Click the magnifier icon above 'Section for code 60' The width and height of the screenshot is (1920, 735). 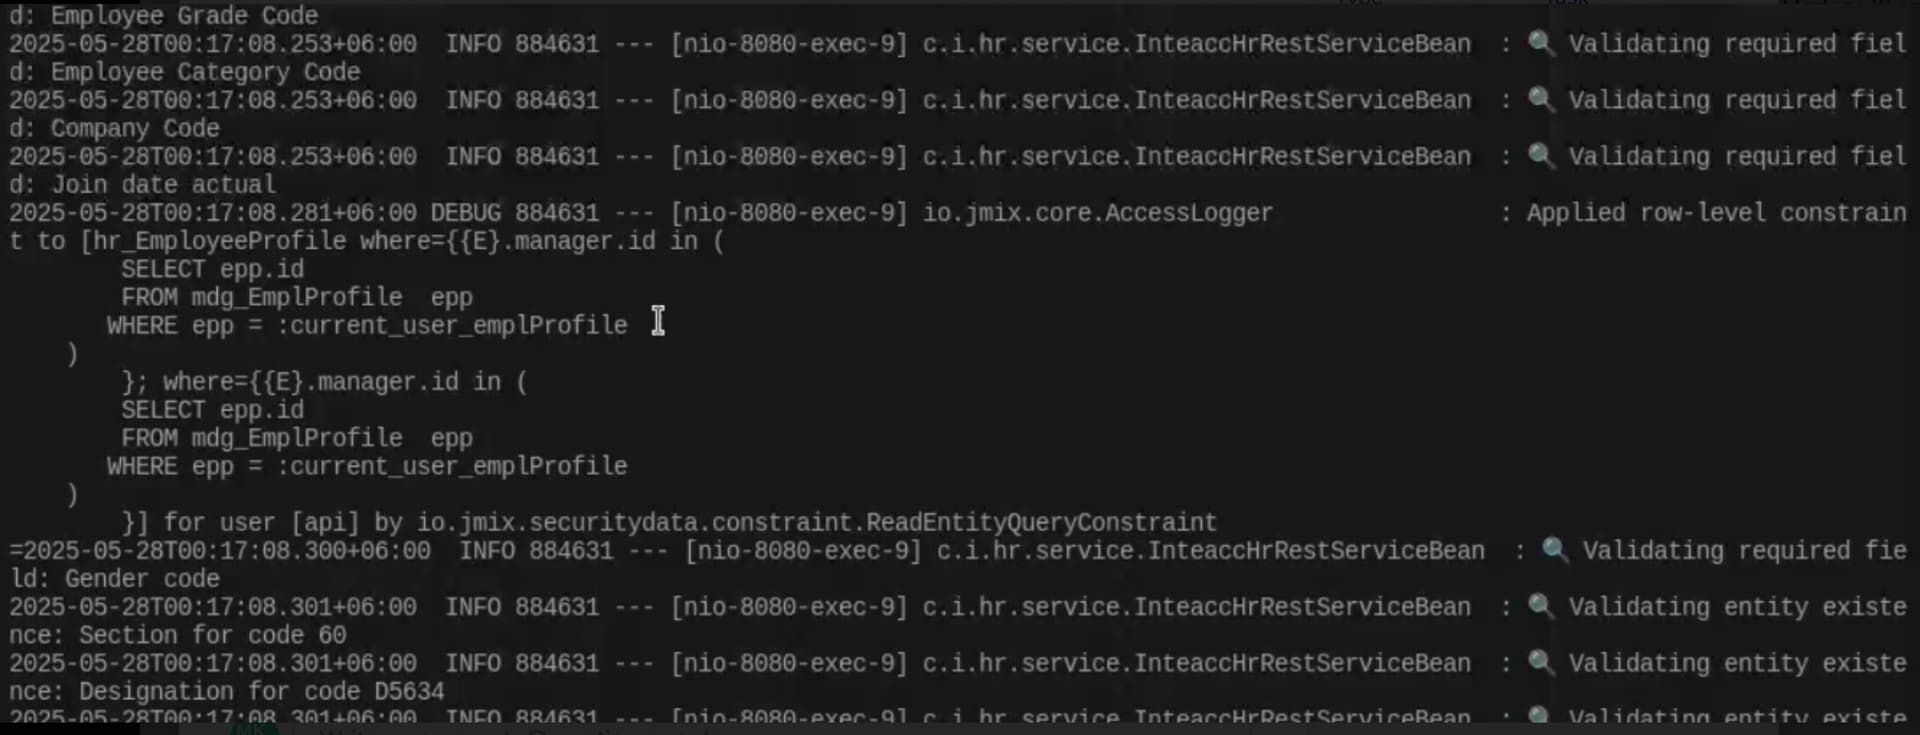pos(1541,606)
